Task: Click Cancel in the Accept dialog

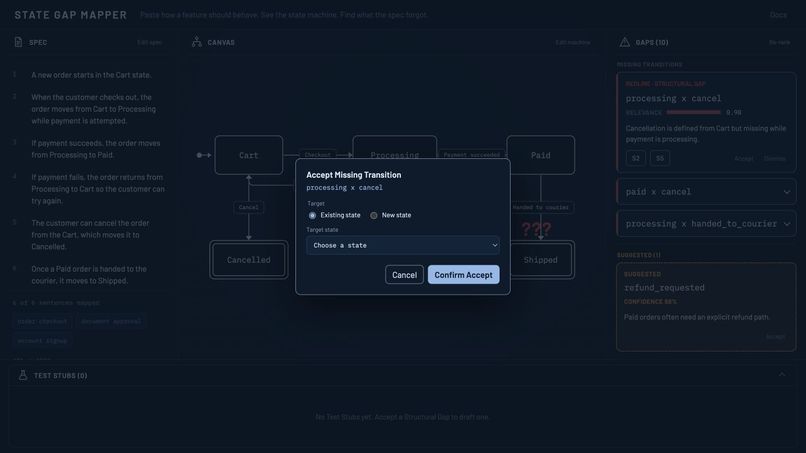Action: 405,275
